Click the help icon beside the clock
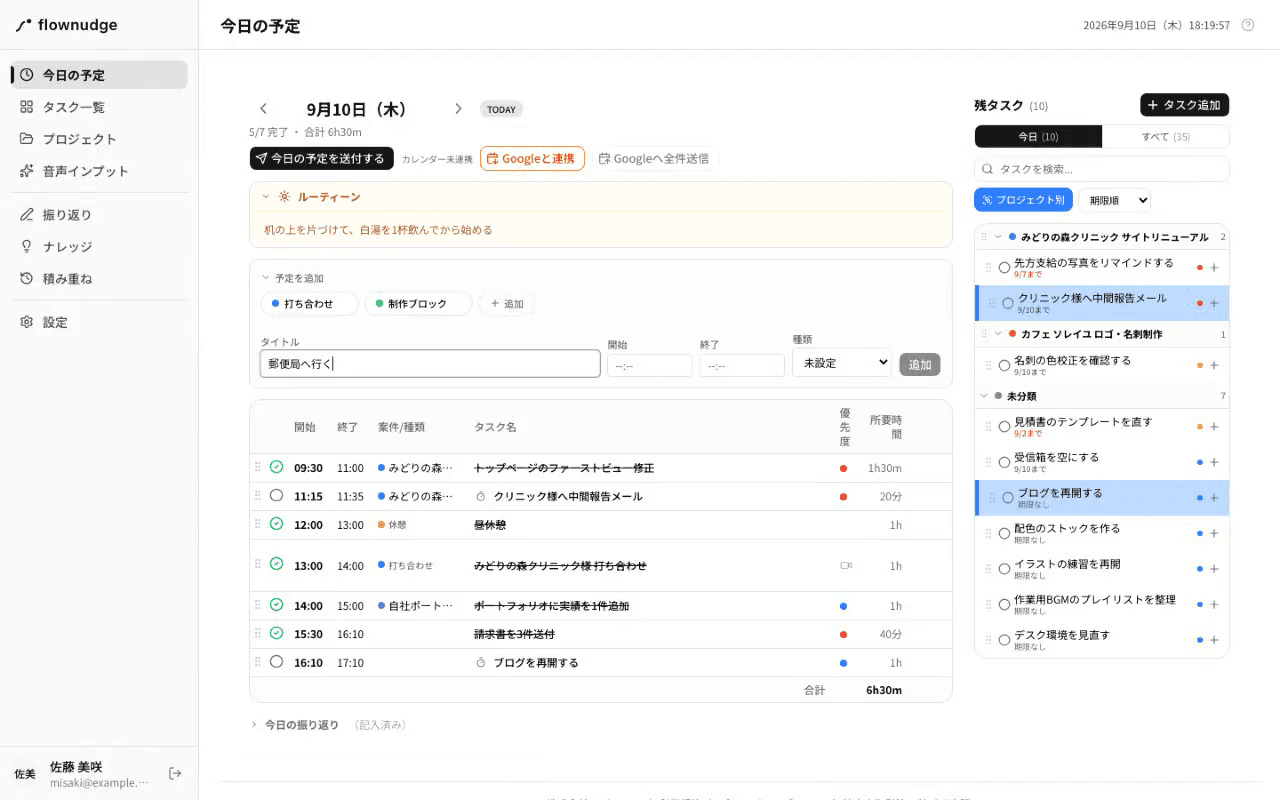This screenshot has height=800, width=1280. [x=1247, y=25]
